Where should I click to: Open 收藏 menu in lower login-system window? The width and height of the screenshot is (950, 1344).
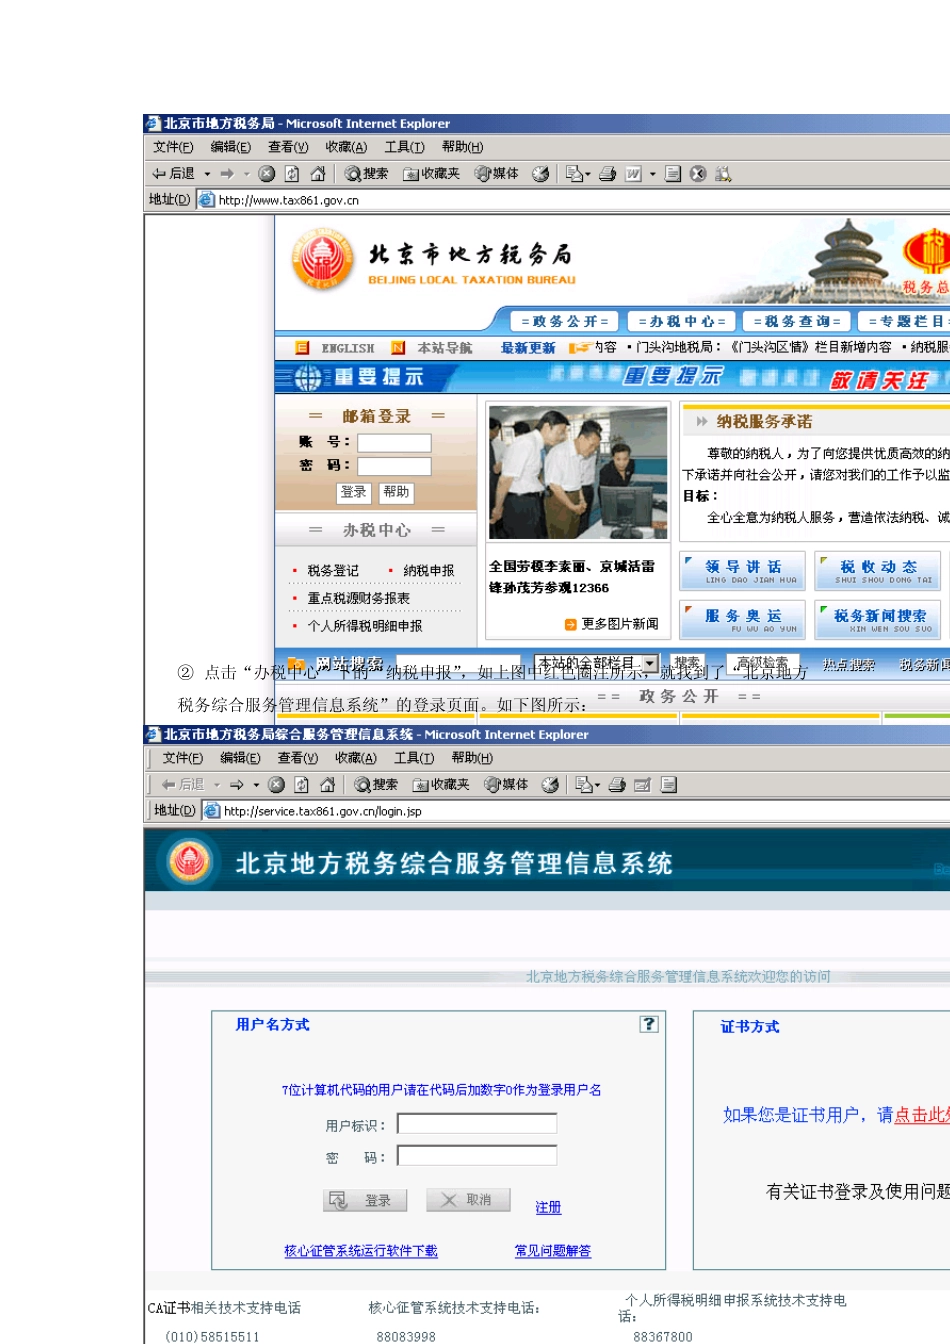coord(356,758)
